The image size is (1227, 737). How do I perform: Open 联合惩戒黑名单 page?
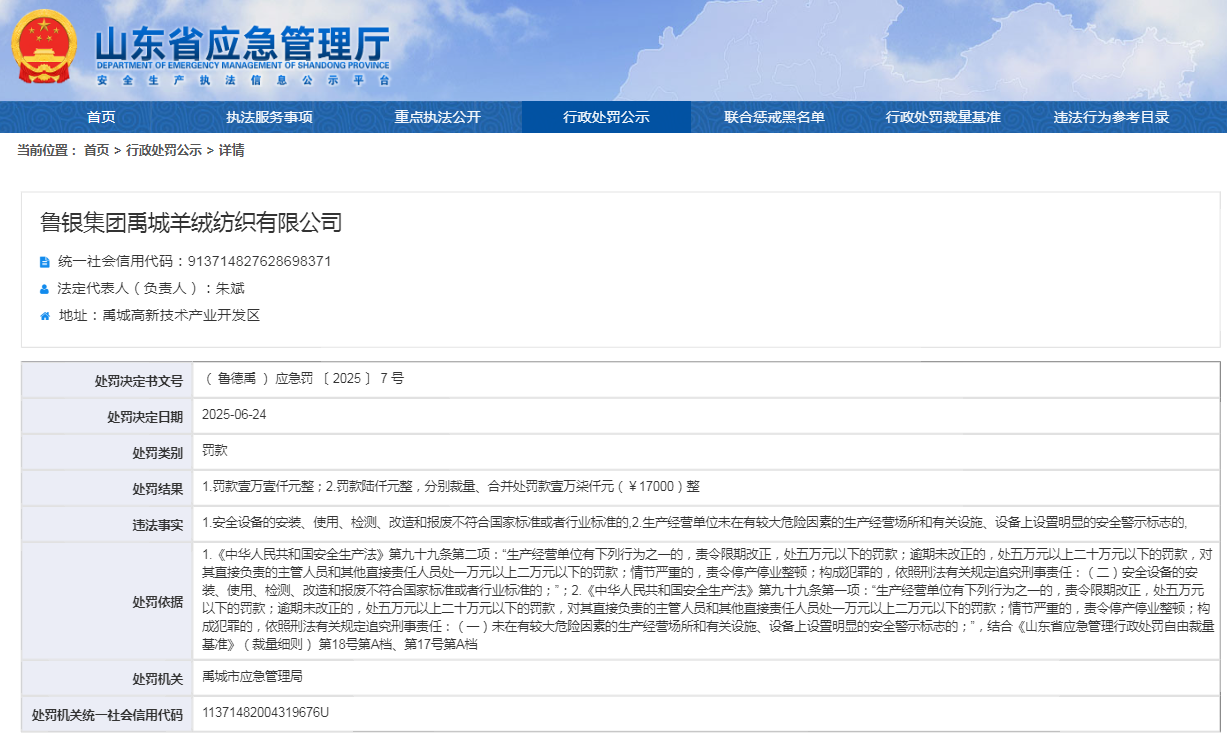(774, 117)
